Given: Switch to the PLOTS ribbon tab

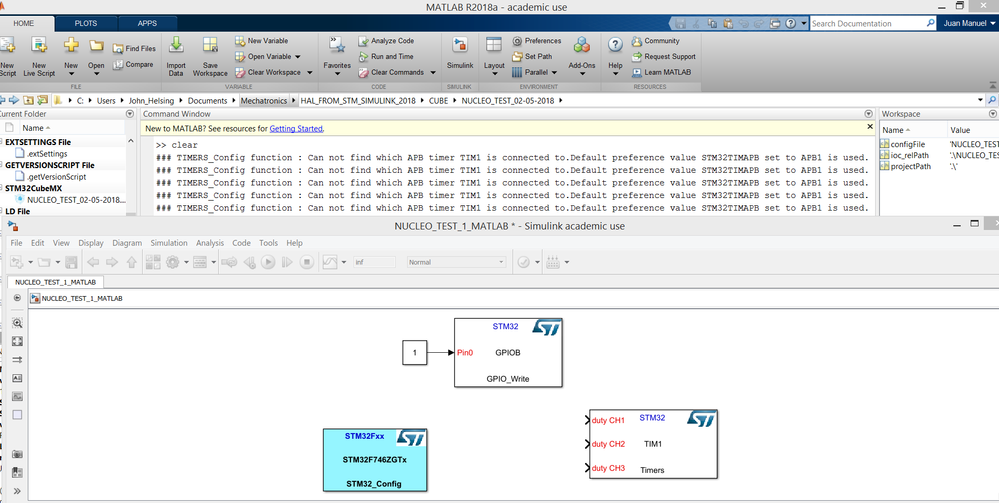Looking at the screenshot, I should pyautogui.click(x=86, y=23).
